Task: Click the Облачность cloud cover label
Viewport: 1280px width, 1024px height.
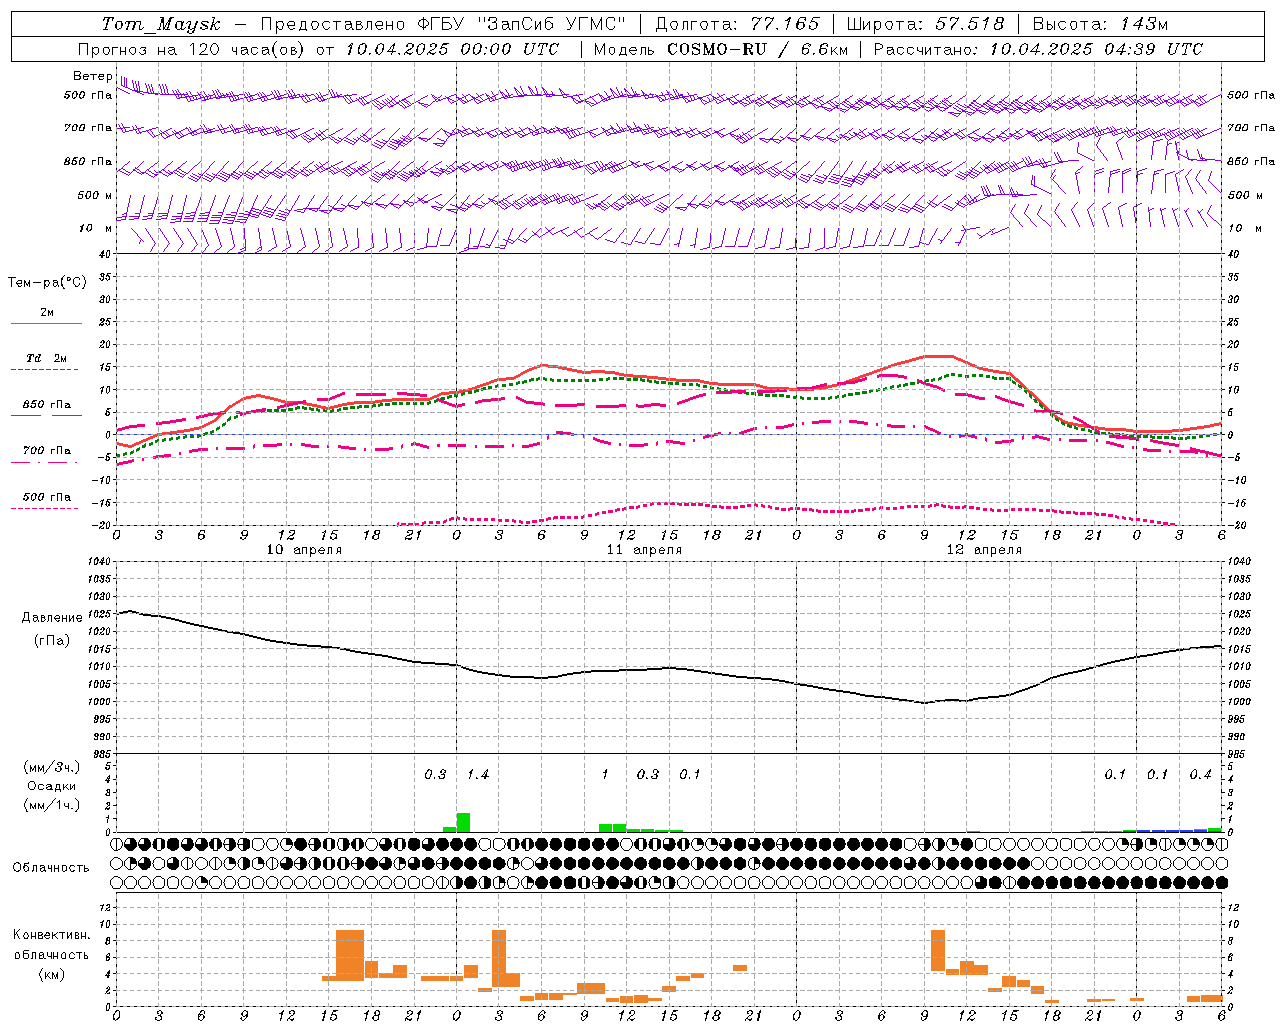Action: point(51,867)
